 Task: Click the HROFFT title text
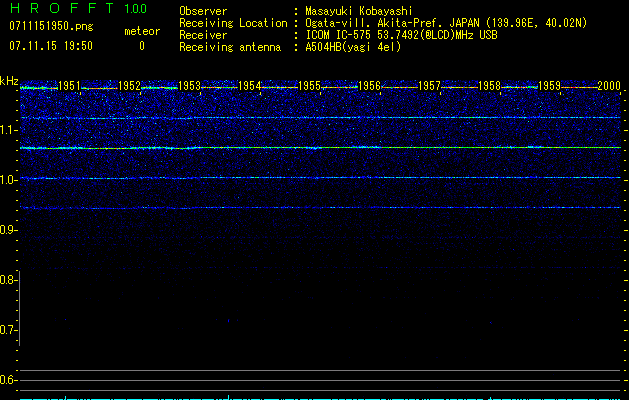click(x=60, y=9)
